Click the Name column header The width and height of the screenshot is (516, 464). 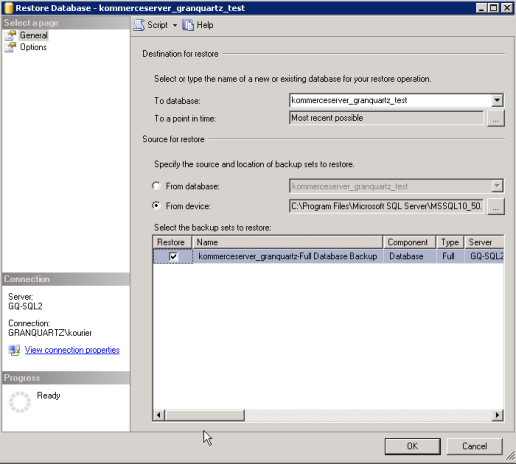click(x=288, y=242)
